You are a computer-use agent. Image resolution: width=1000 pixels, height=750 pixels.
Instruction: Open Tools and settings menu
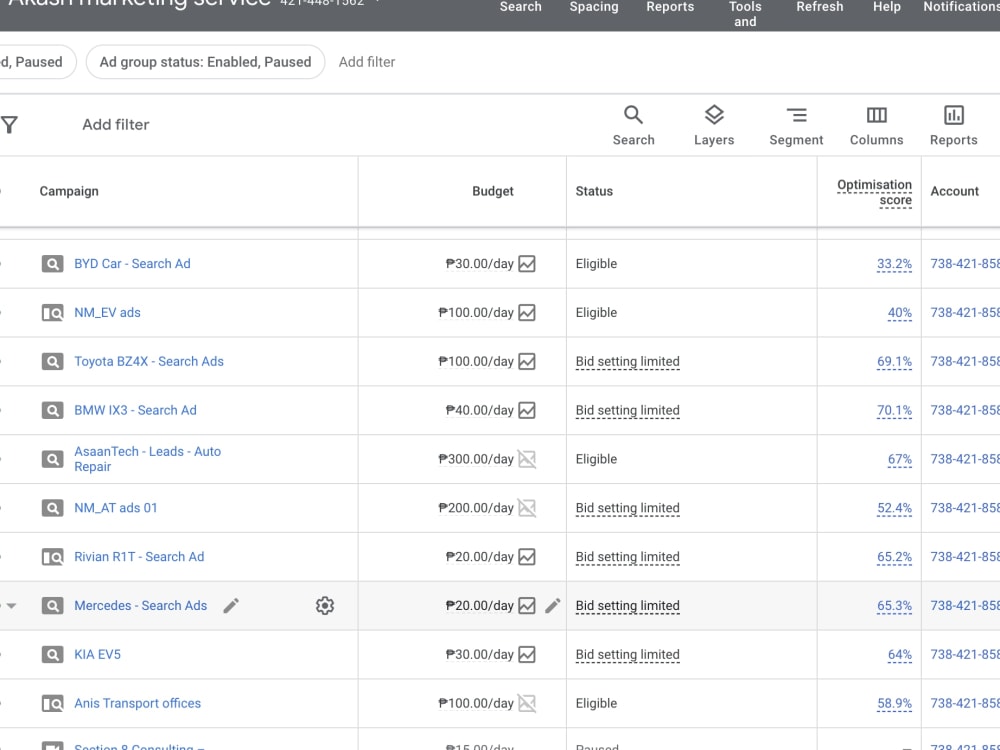pos(745,14)
